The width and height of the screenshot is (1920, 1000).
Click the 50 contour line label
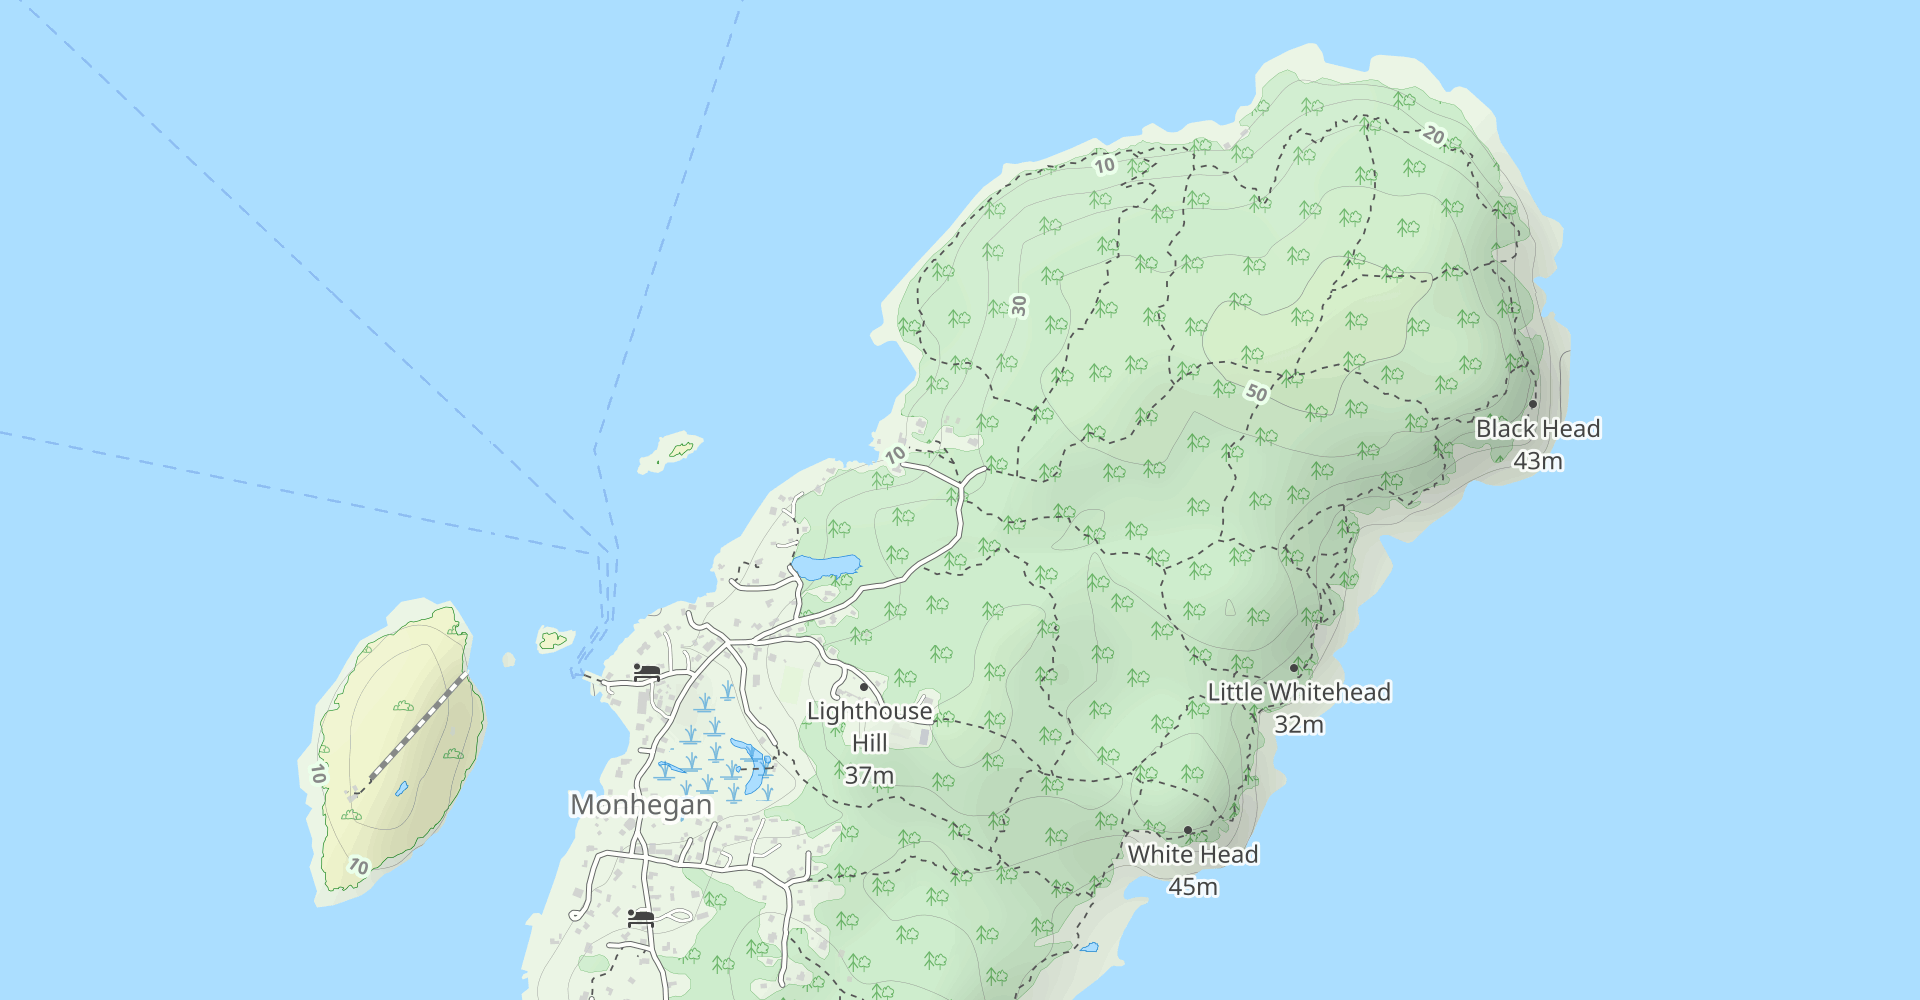(1257, 392)
